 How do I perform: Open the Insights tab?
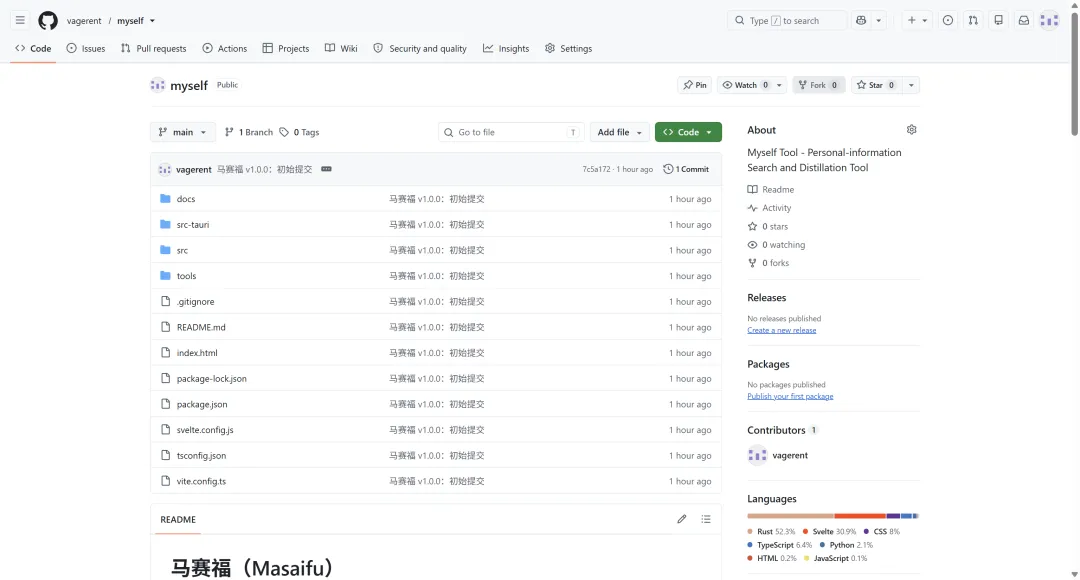coord(506,48)
